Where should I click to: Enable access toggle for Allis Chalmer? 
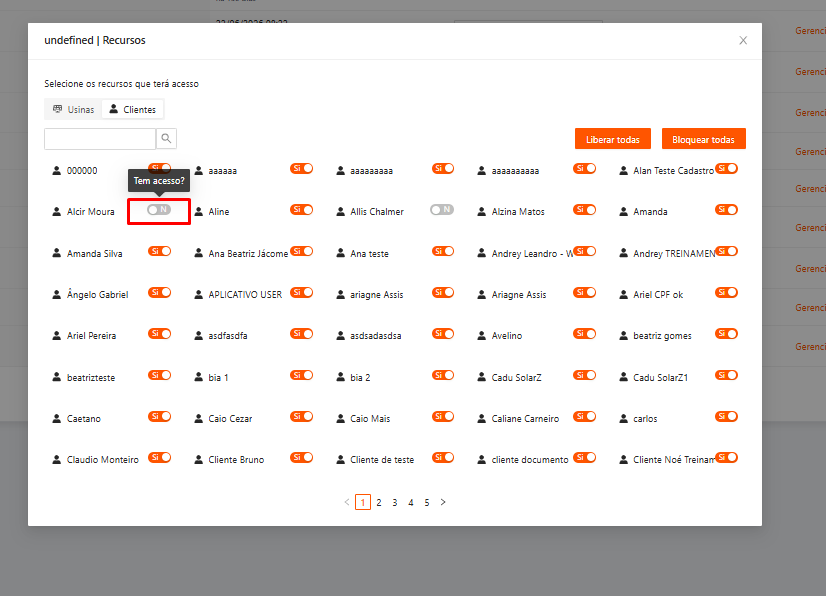pos(442,210)
